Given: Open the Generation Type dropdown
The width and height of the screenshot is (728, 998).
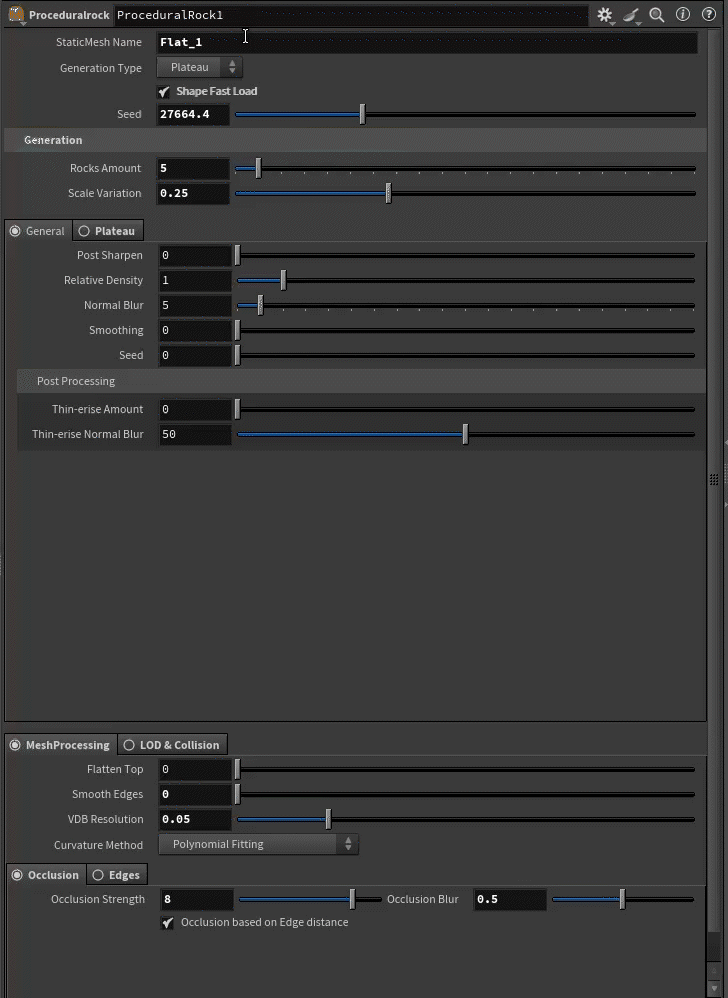Looking at the screenshot, I should point(199,67).
